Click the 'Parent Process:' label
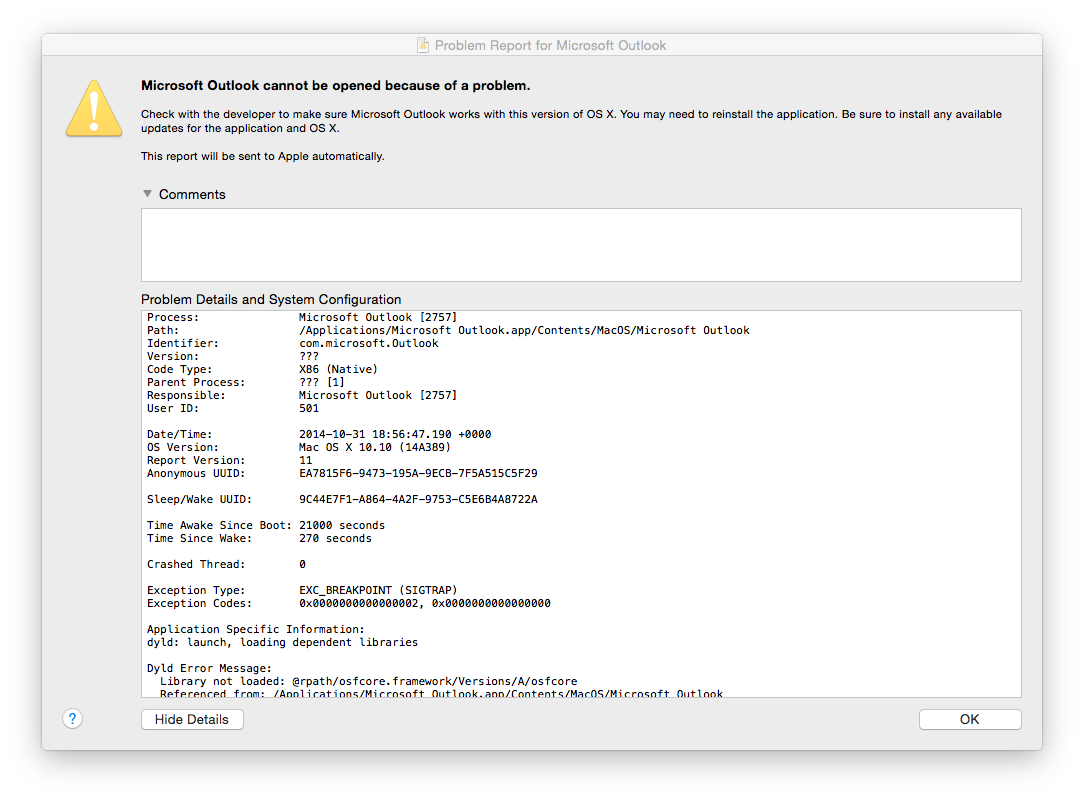The image size is (1084, 800). click(x=196, y=382)
